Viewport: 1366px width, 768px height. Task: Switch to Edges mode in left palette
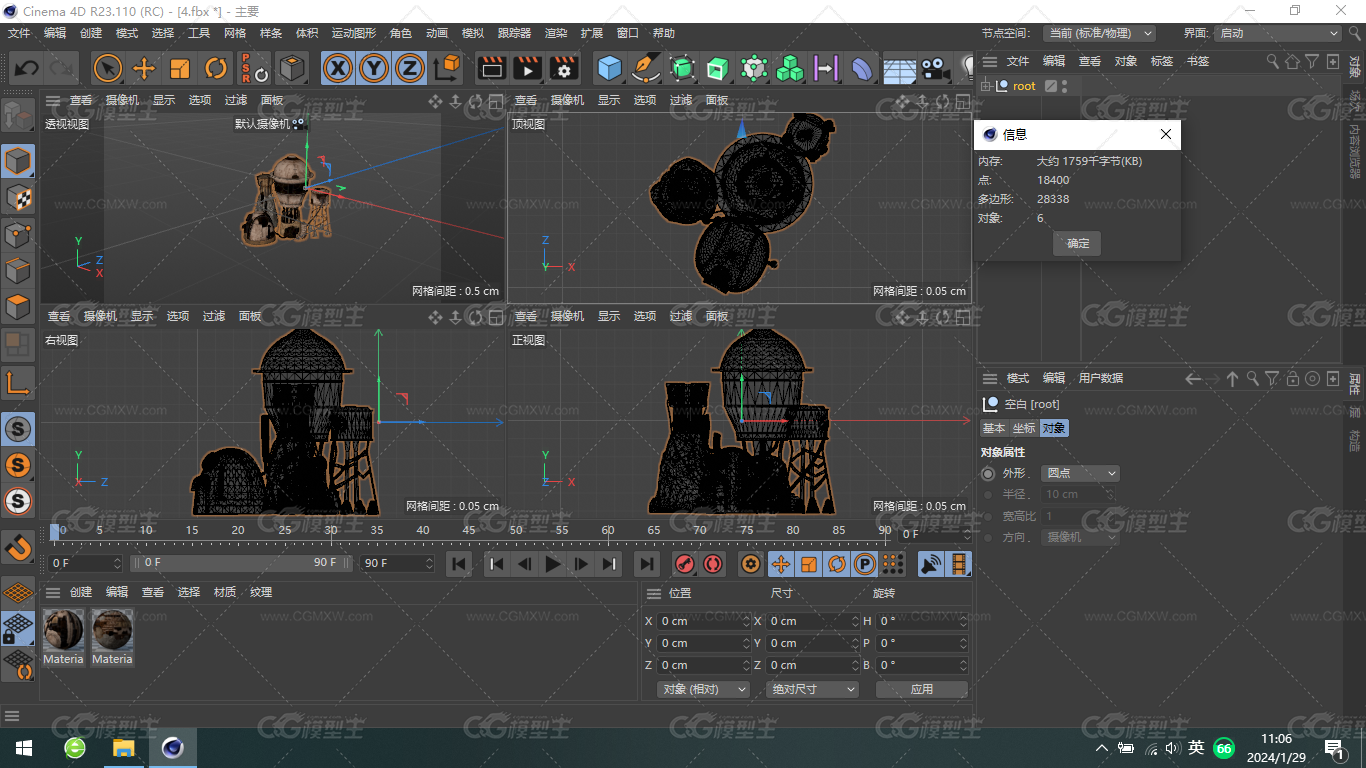click(x=18, y=271)
